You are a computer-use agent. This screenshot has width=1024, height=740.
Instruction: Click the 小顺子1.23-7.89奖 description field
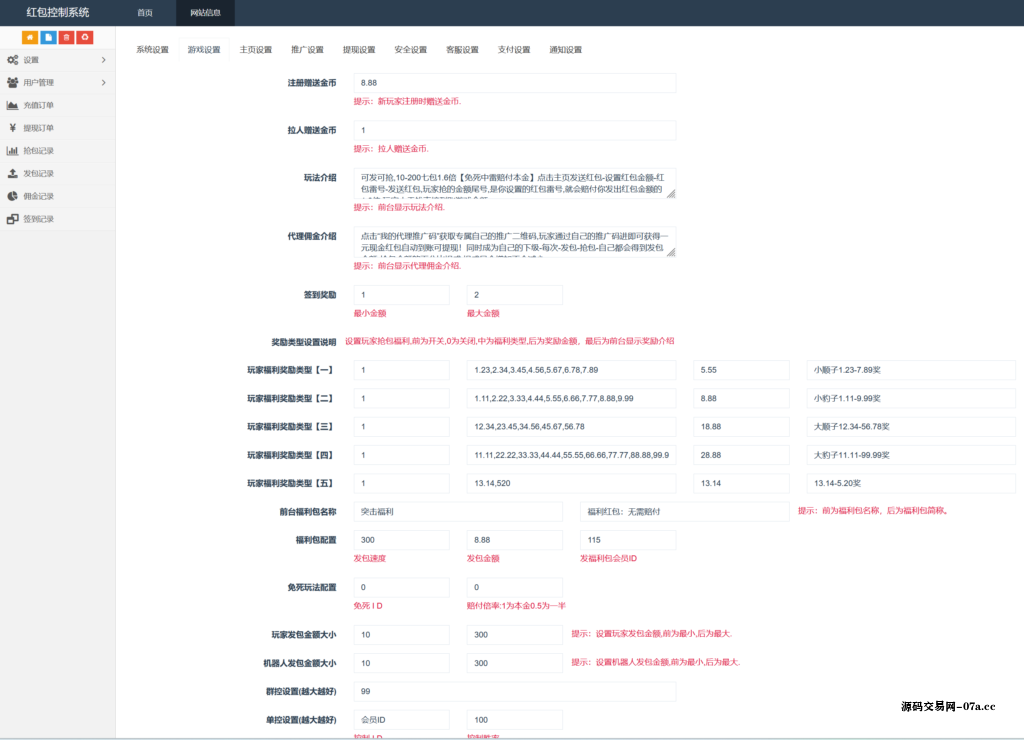[911, 370]
